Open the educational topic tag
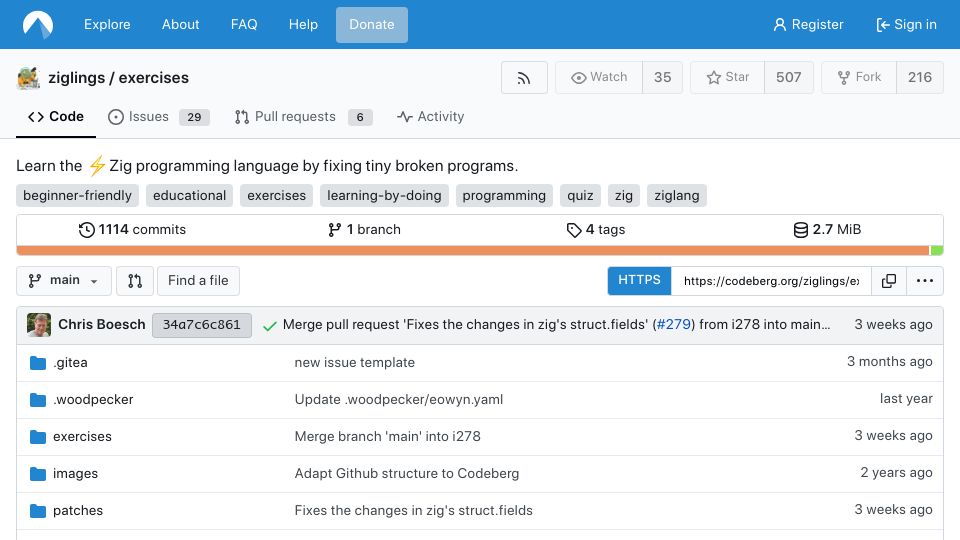 [x=189, y=196]
